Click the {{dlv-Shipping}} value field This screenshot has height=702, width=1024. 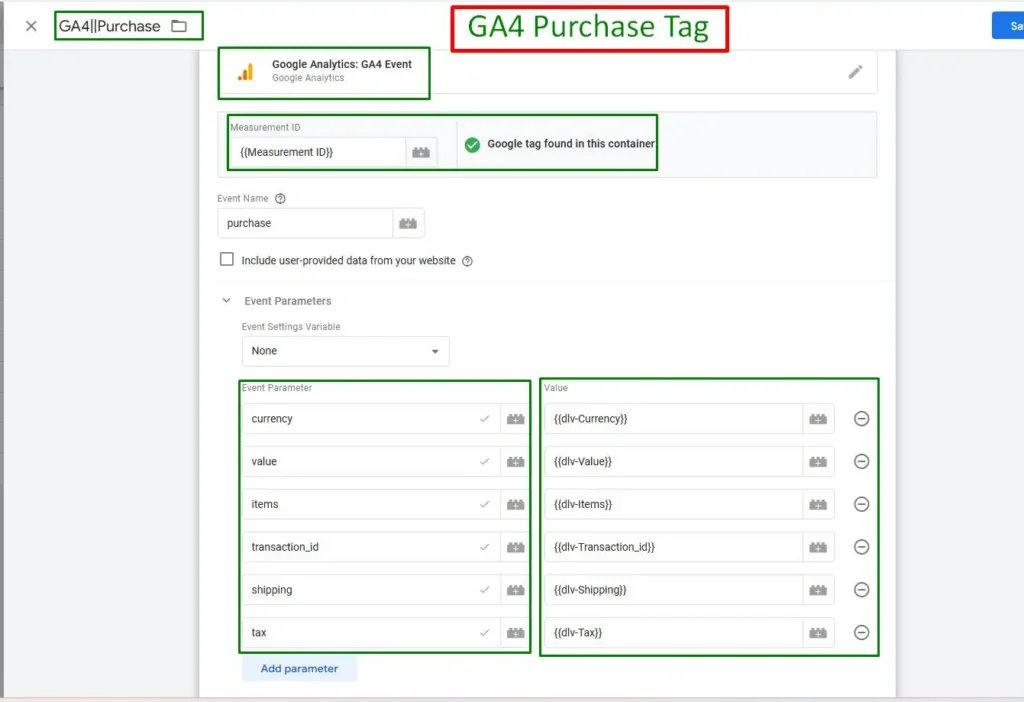pyautogui.click(x=674, y=590)
